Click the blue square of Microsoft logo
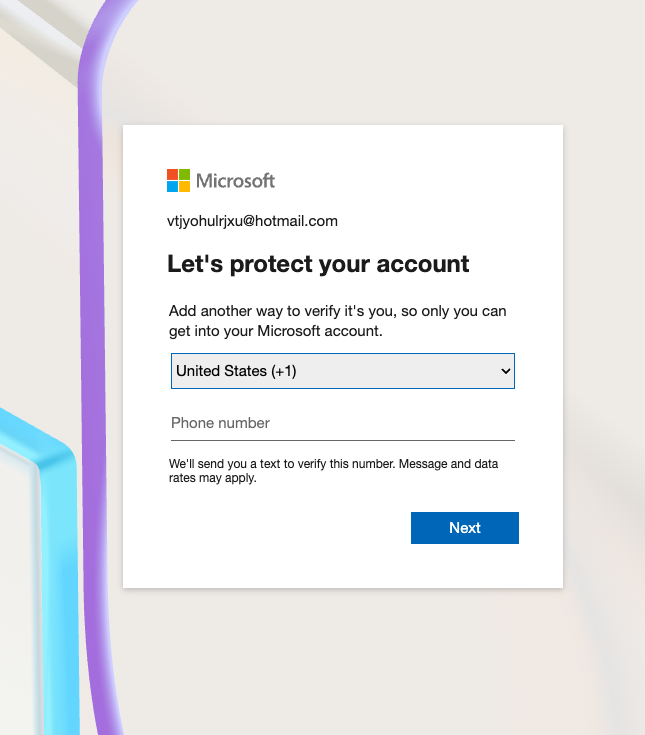 172,187
